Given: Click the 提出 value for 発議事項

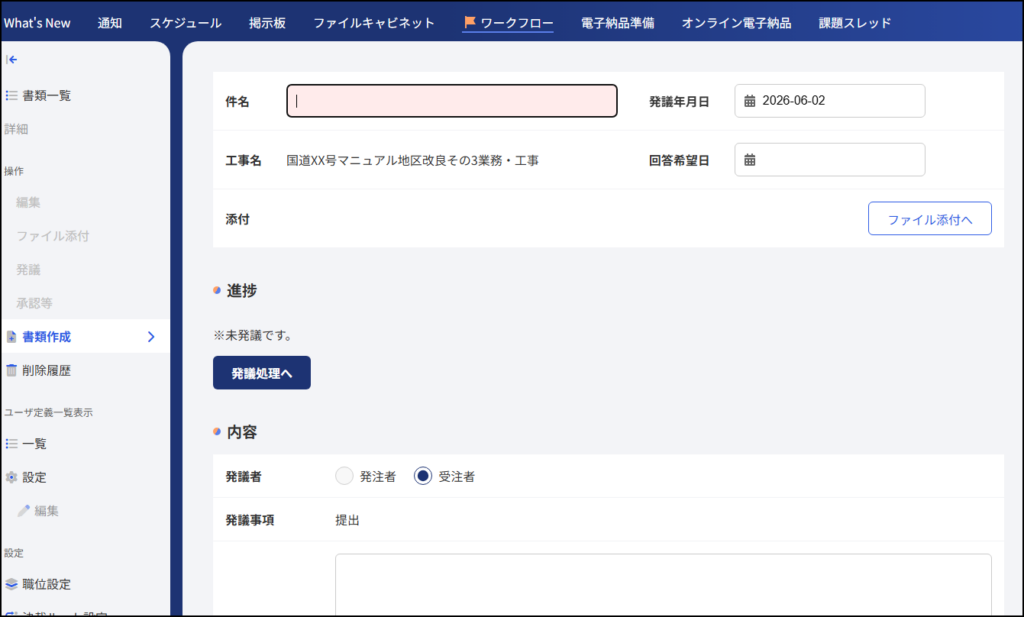Looking at the screenshot, I should click(x=347, y=520).
